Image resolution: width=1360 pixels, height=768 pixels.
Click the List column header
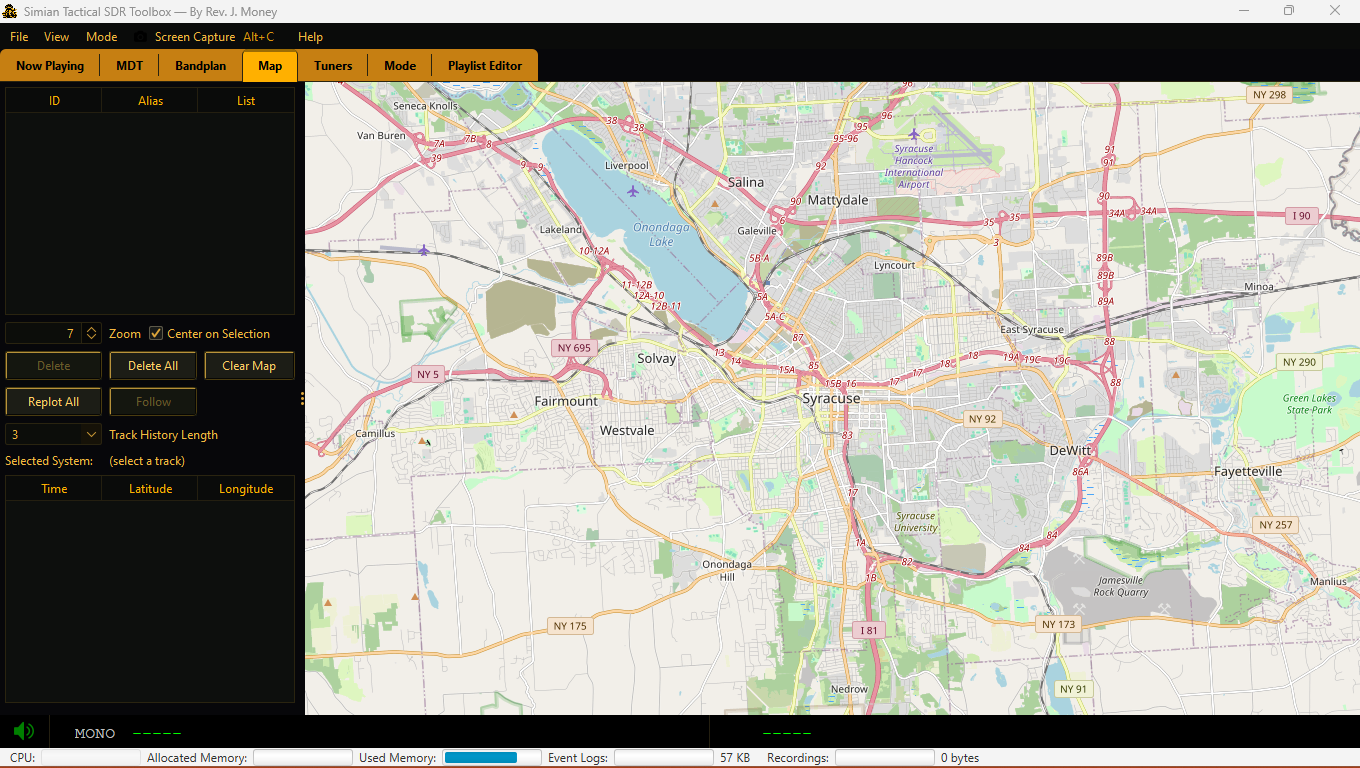pyautogui.click(x=246, y=100)
